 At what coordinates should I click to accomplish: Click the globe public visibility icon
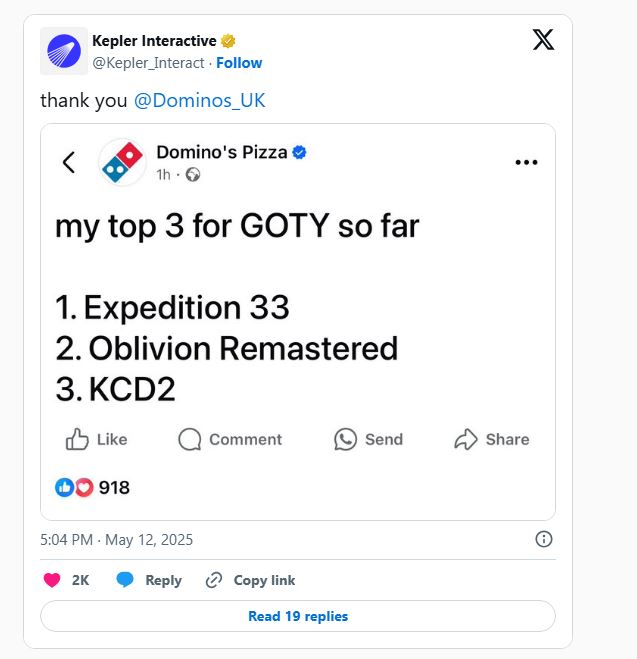193,174
